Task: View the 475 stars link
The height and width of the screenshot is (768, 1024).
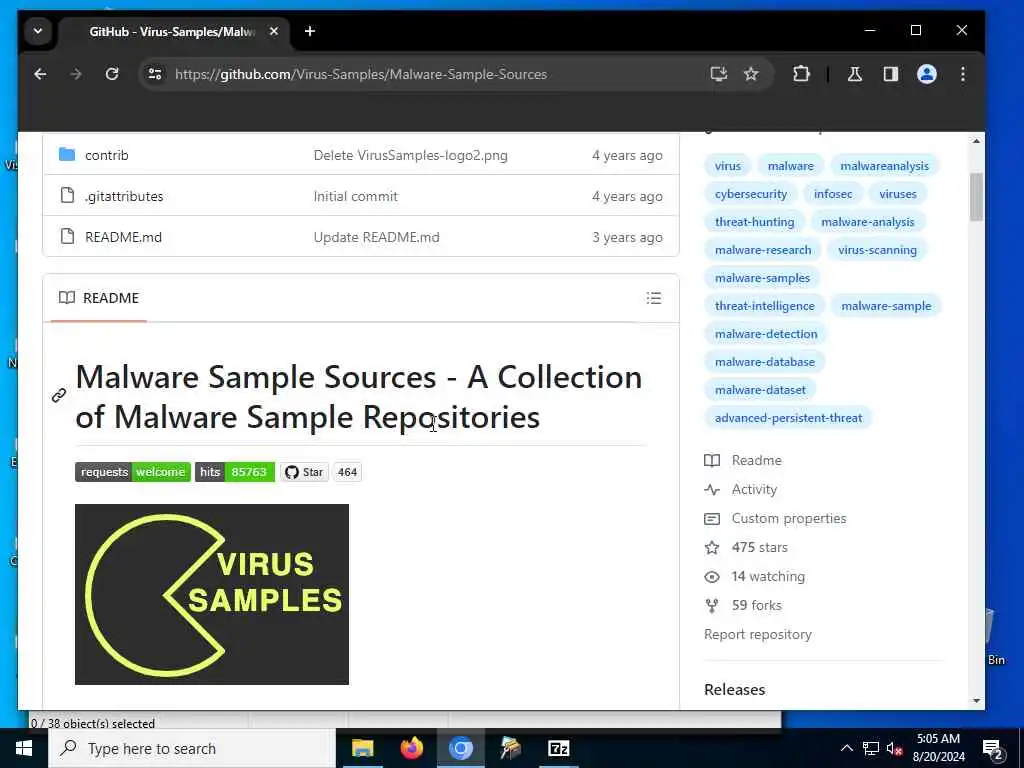Action: coord(746,548)
